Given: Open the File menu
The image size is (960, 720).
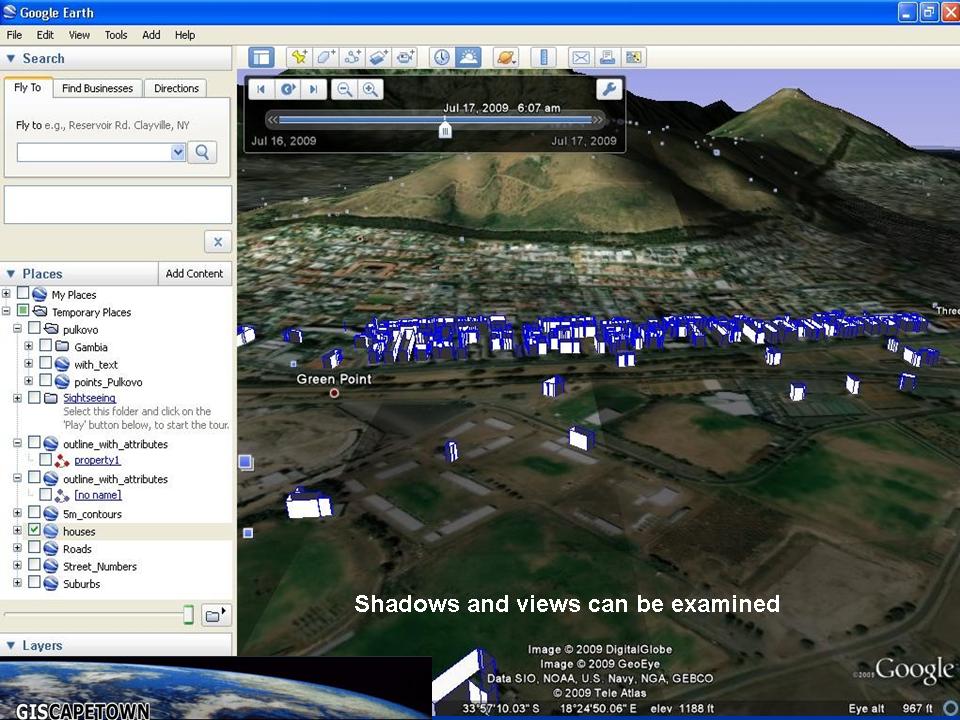Looking at the screenshot, I should coord(14,35).
